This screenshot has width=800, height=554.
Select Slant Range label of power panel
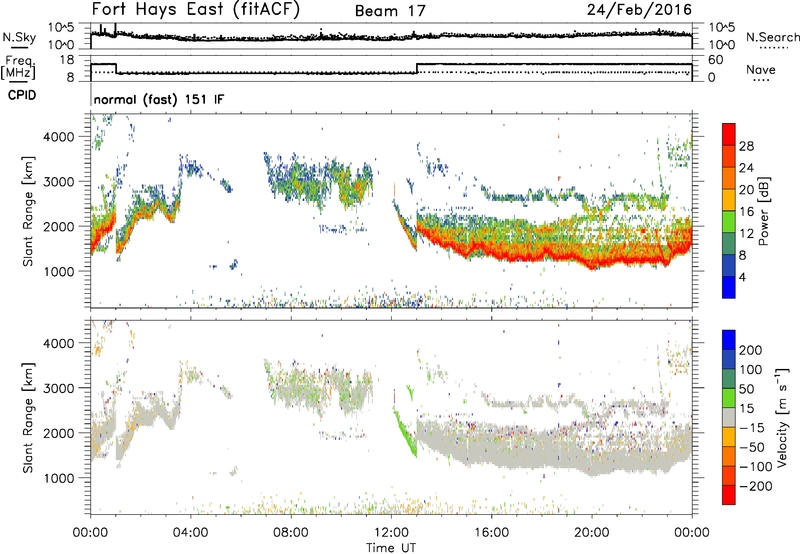click(28, 211)
